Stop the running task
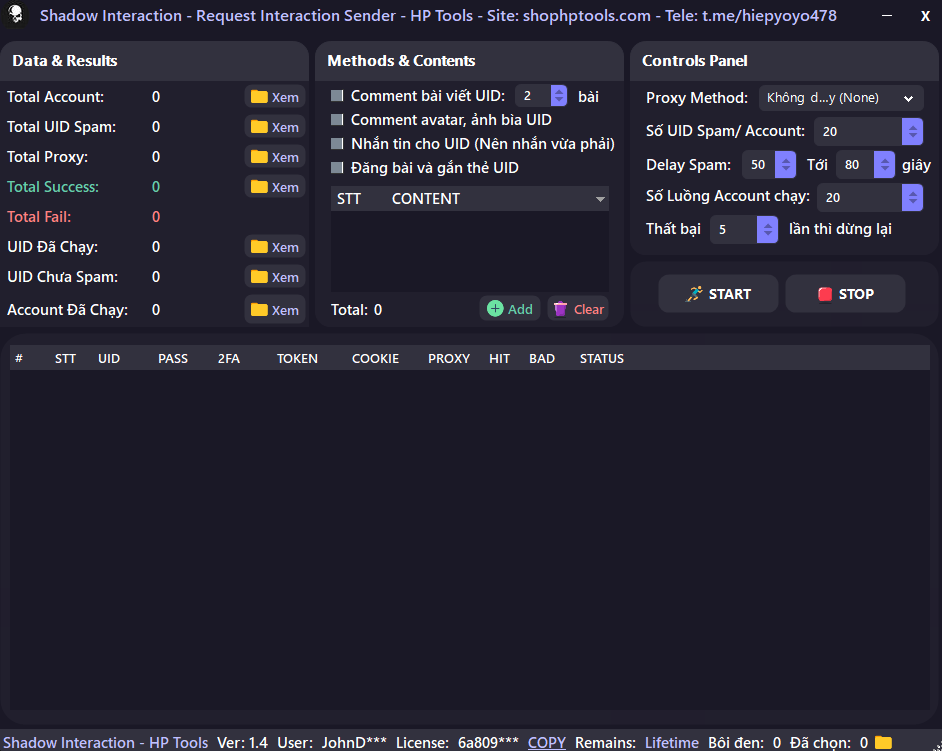 coord(845,294)
